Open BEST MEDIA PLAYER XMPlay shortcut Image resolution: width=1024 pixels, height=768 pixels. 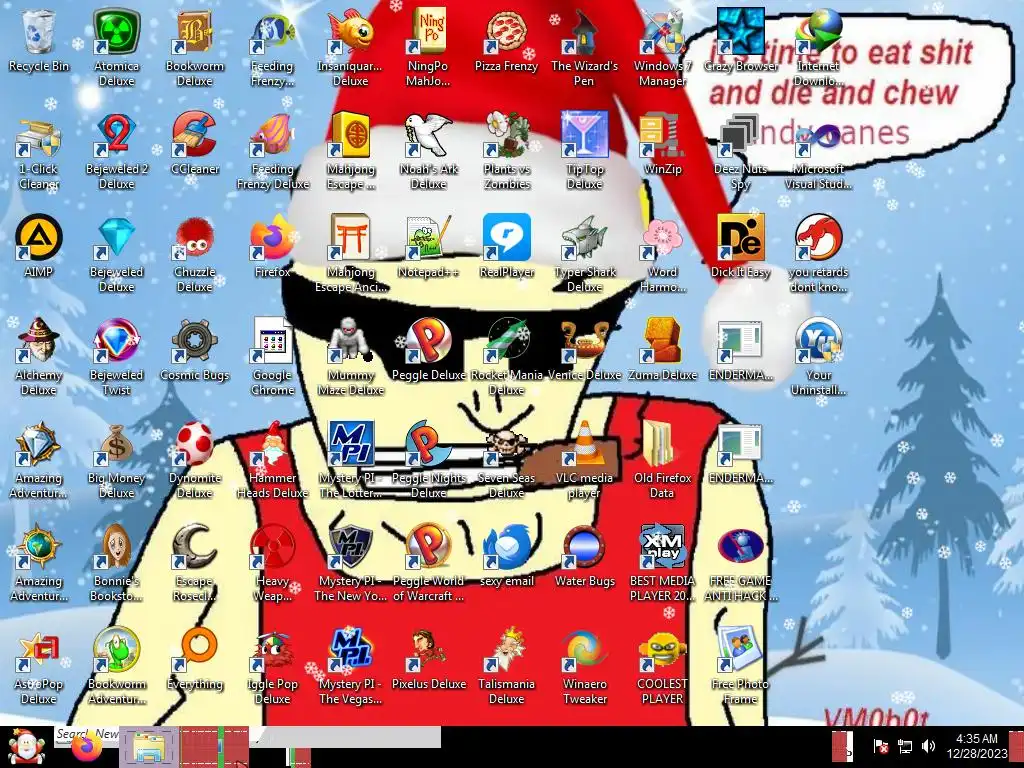pos(662,562)
